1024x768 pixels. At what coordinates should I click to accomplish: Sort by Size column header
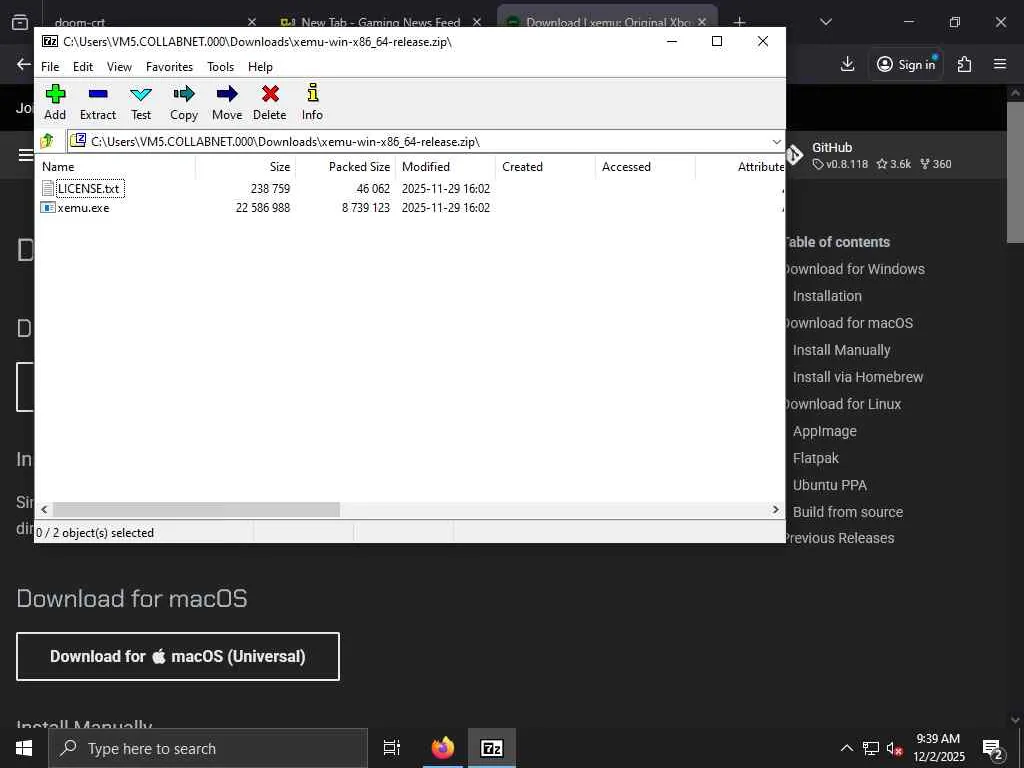(246, 167)
